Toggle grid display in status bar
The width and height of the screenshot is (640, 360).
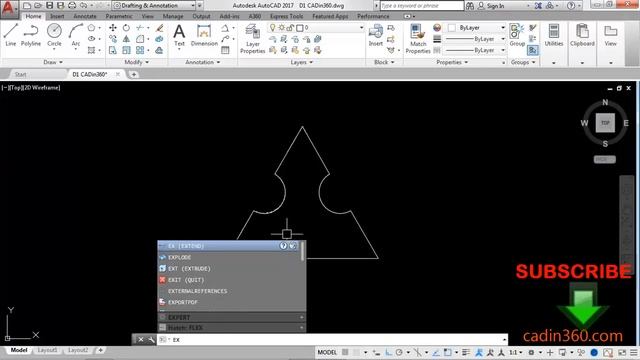(345, 352)
